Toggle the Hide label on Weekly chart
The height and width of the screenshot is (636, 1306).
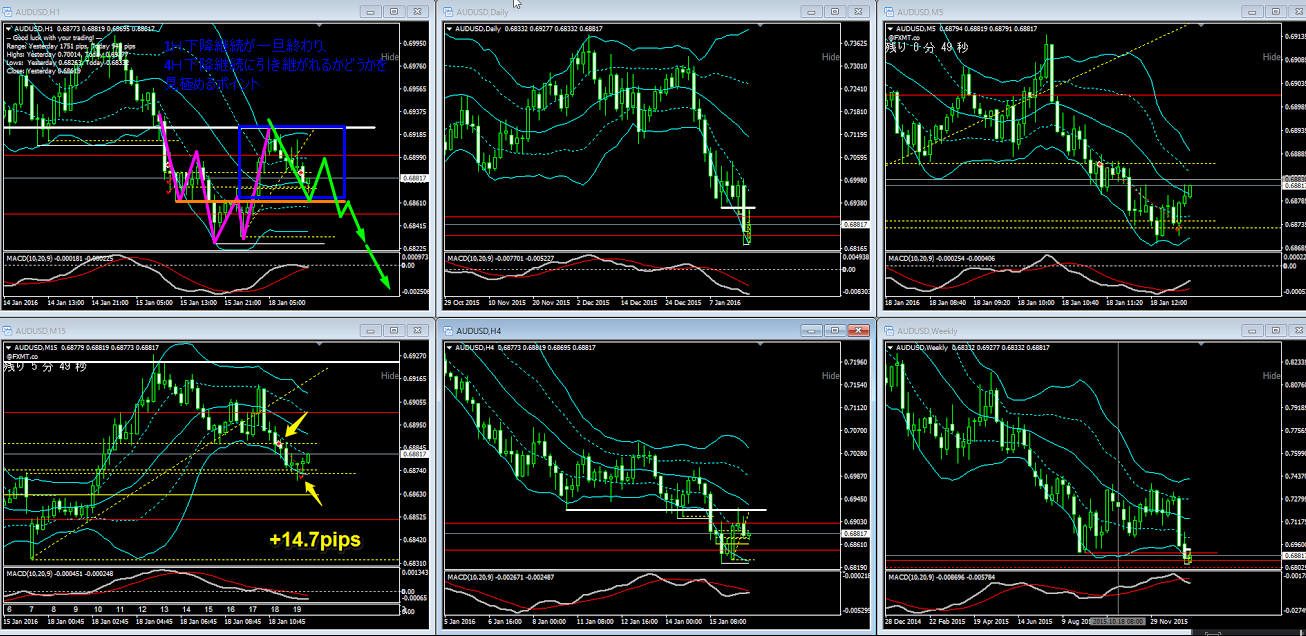click(x=1270, y=376)
